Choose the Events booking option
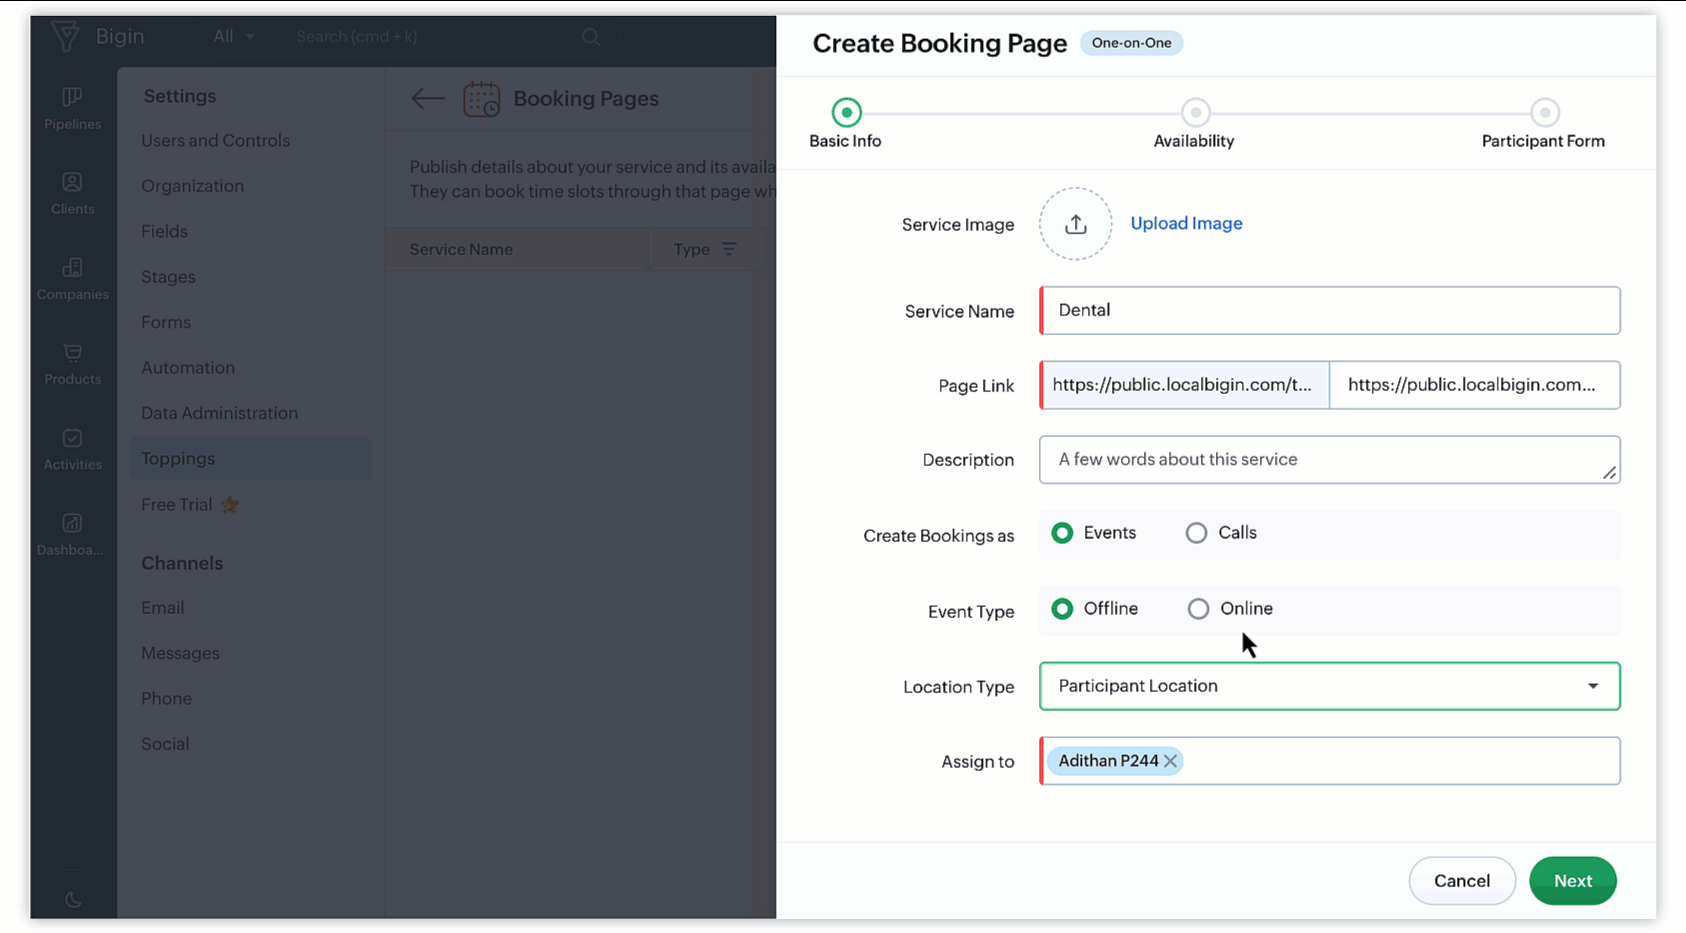This screenshot has height=933, width=1686. click(1062, 533)
